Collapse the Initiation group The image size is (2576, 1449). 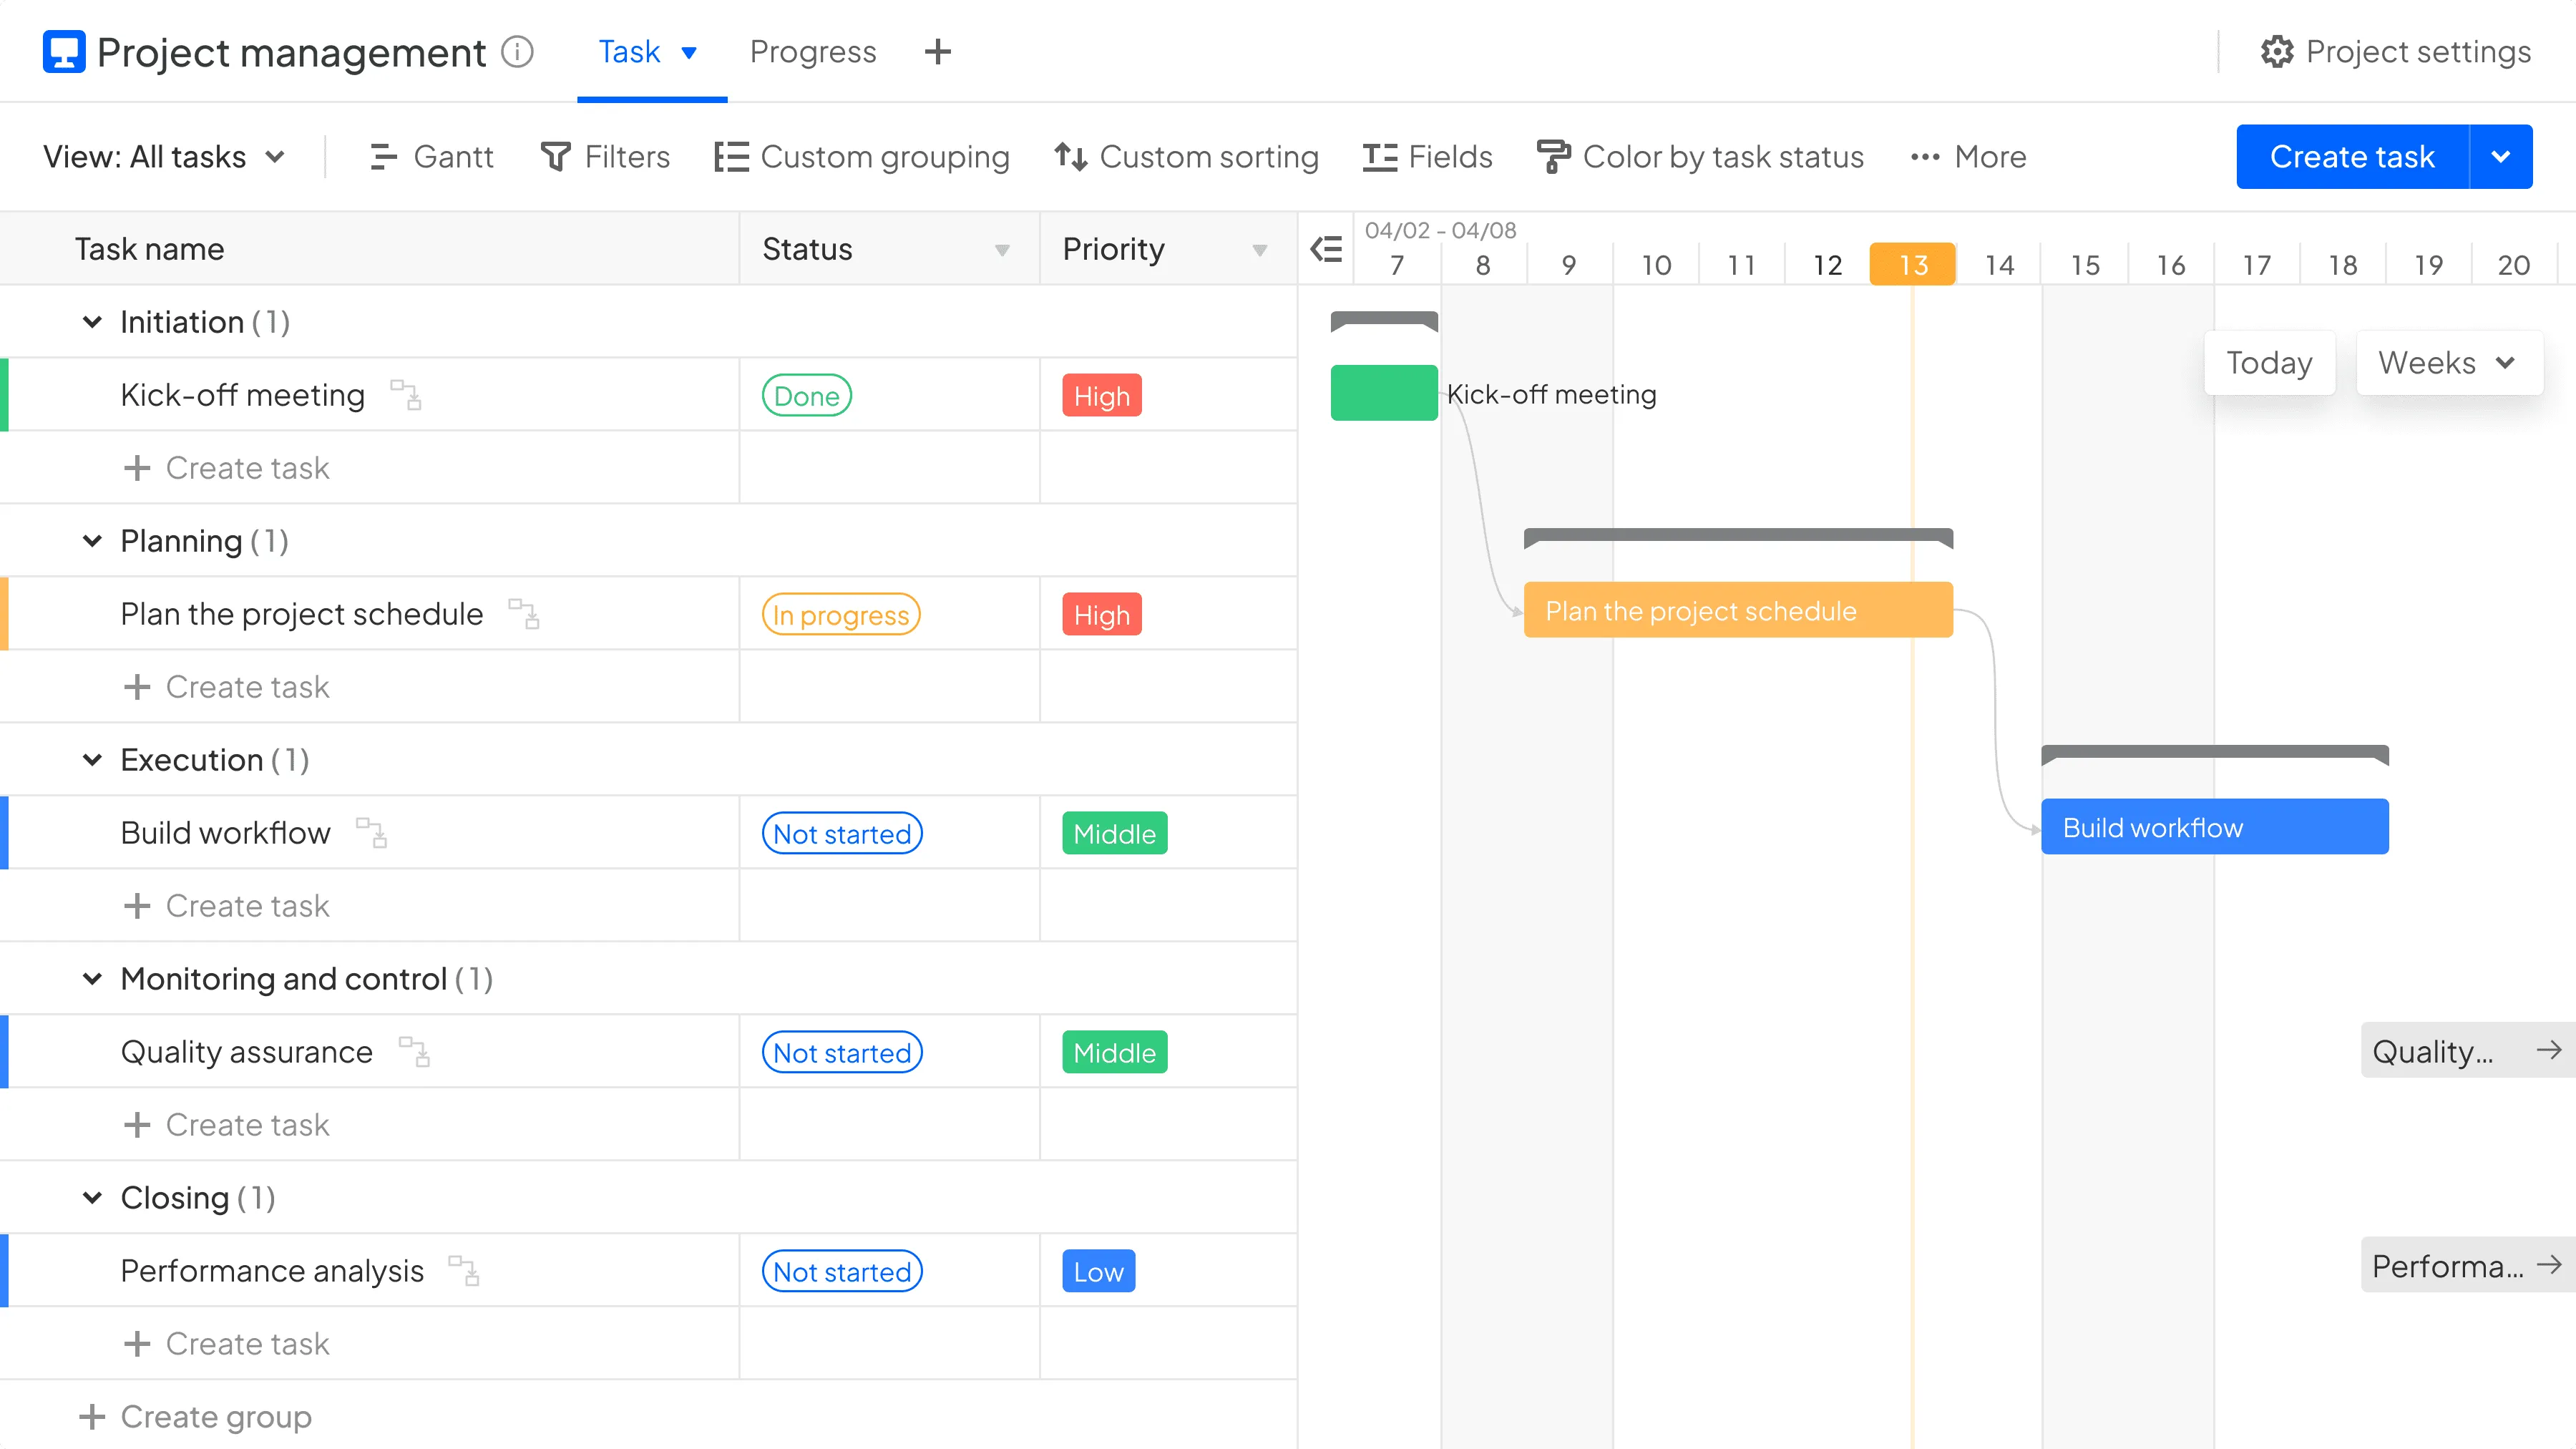92,322
